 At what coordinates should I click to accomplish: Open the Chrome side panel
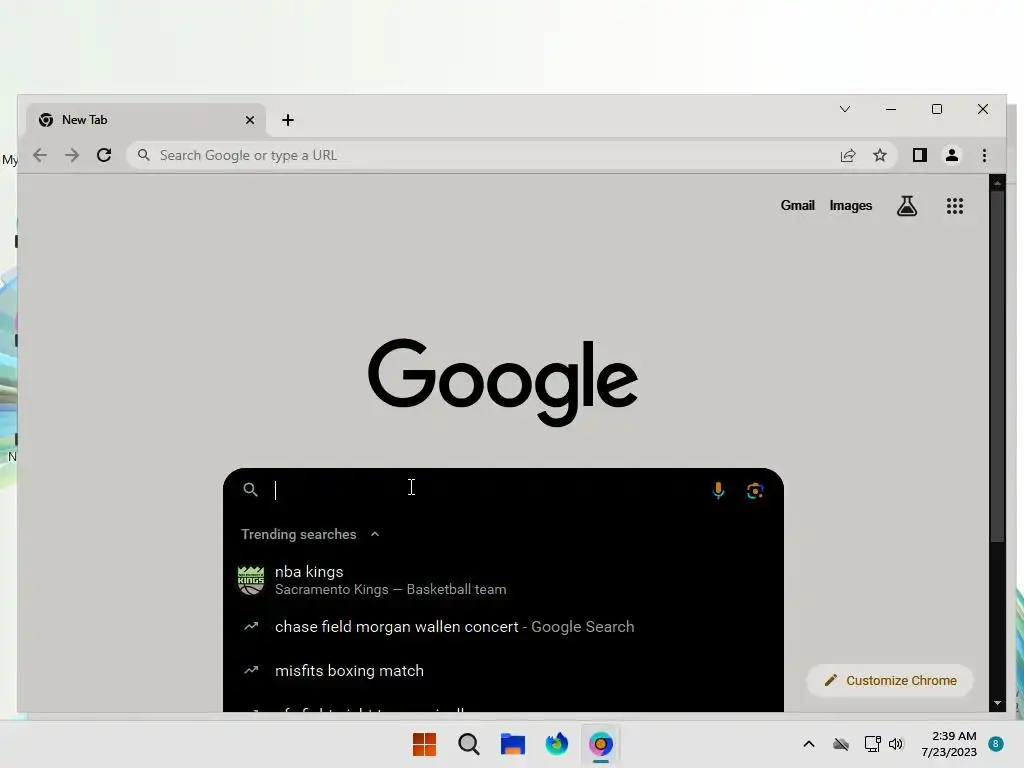pyautogui.click(x=920, y=155)
